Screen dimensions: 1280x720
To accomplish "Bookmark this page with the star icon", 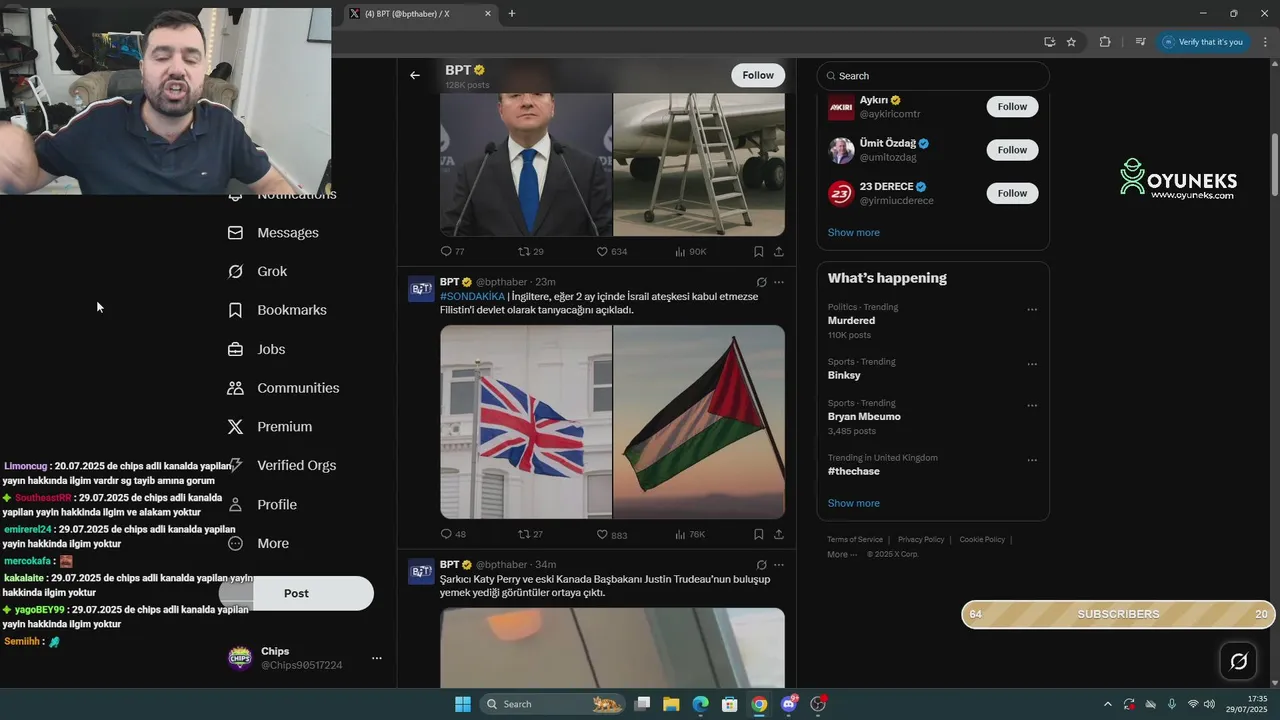I will pos(1071,42).
